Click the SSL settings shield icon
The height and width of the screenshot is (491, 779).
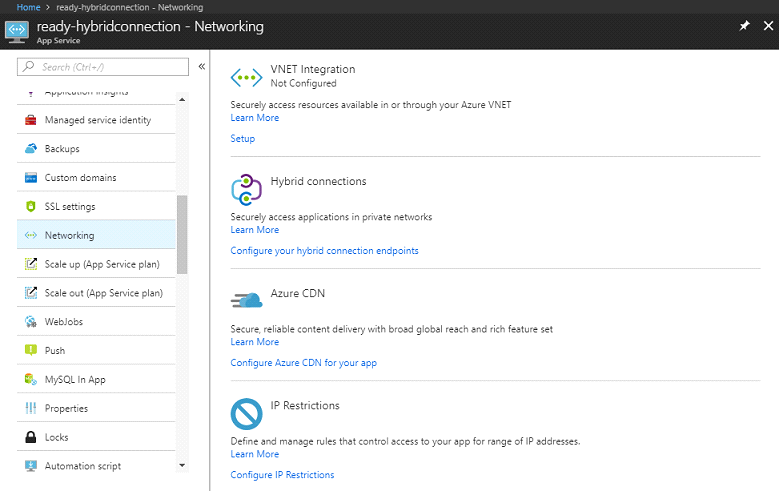[31, 206]
